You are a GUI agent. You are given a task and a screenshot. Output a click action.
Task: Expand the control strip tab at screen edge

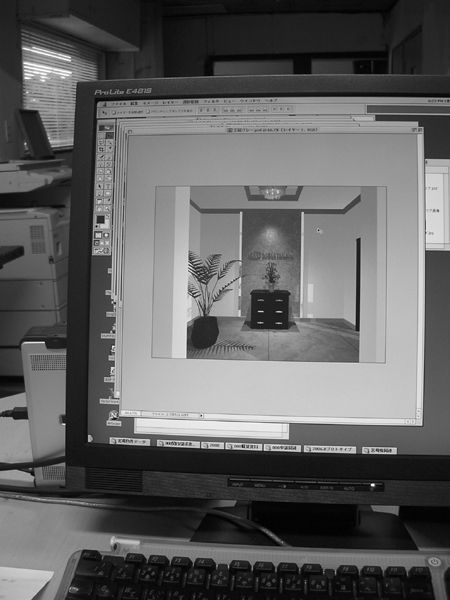[90, 438]
